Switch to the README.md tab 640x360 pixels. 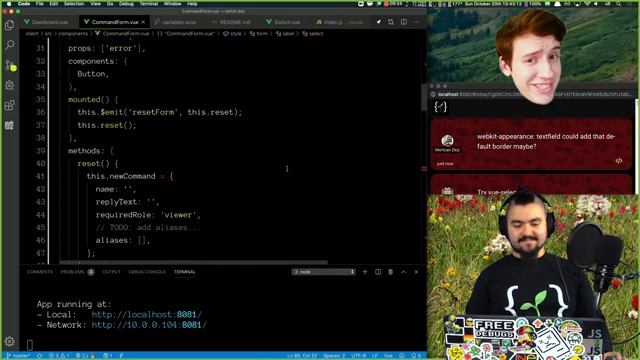231,22
